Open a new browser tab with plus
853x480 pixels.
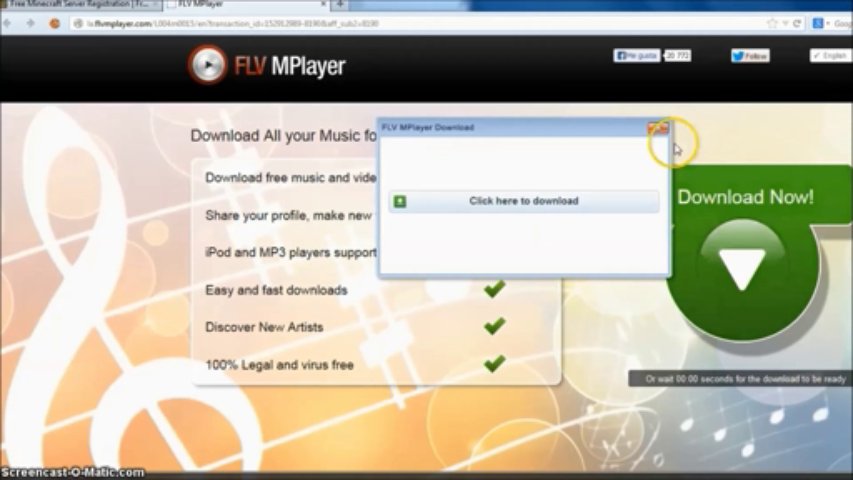click(x=340, y=5)
